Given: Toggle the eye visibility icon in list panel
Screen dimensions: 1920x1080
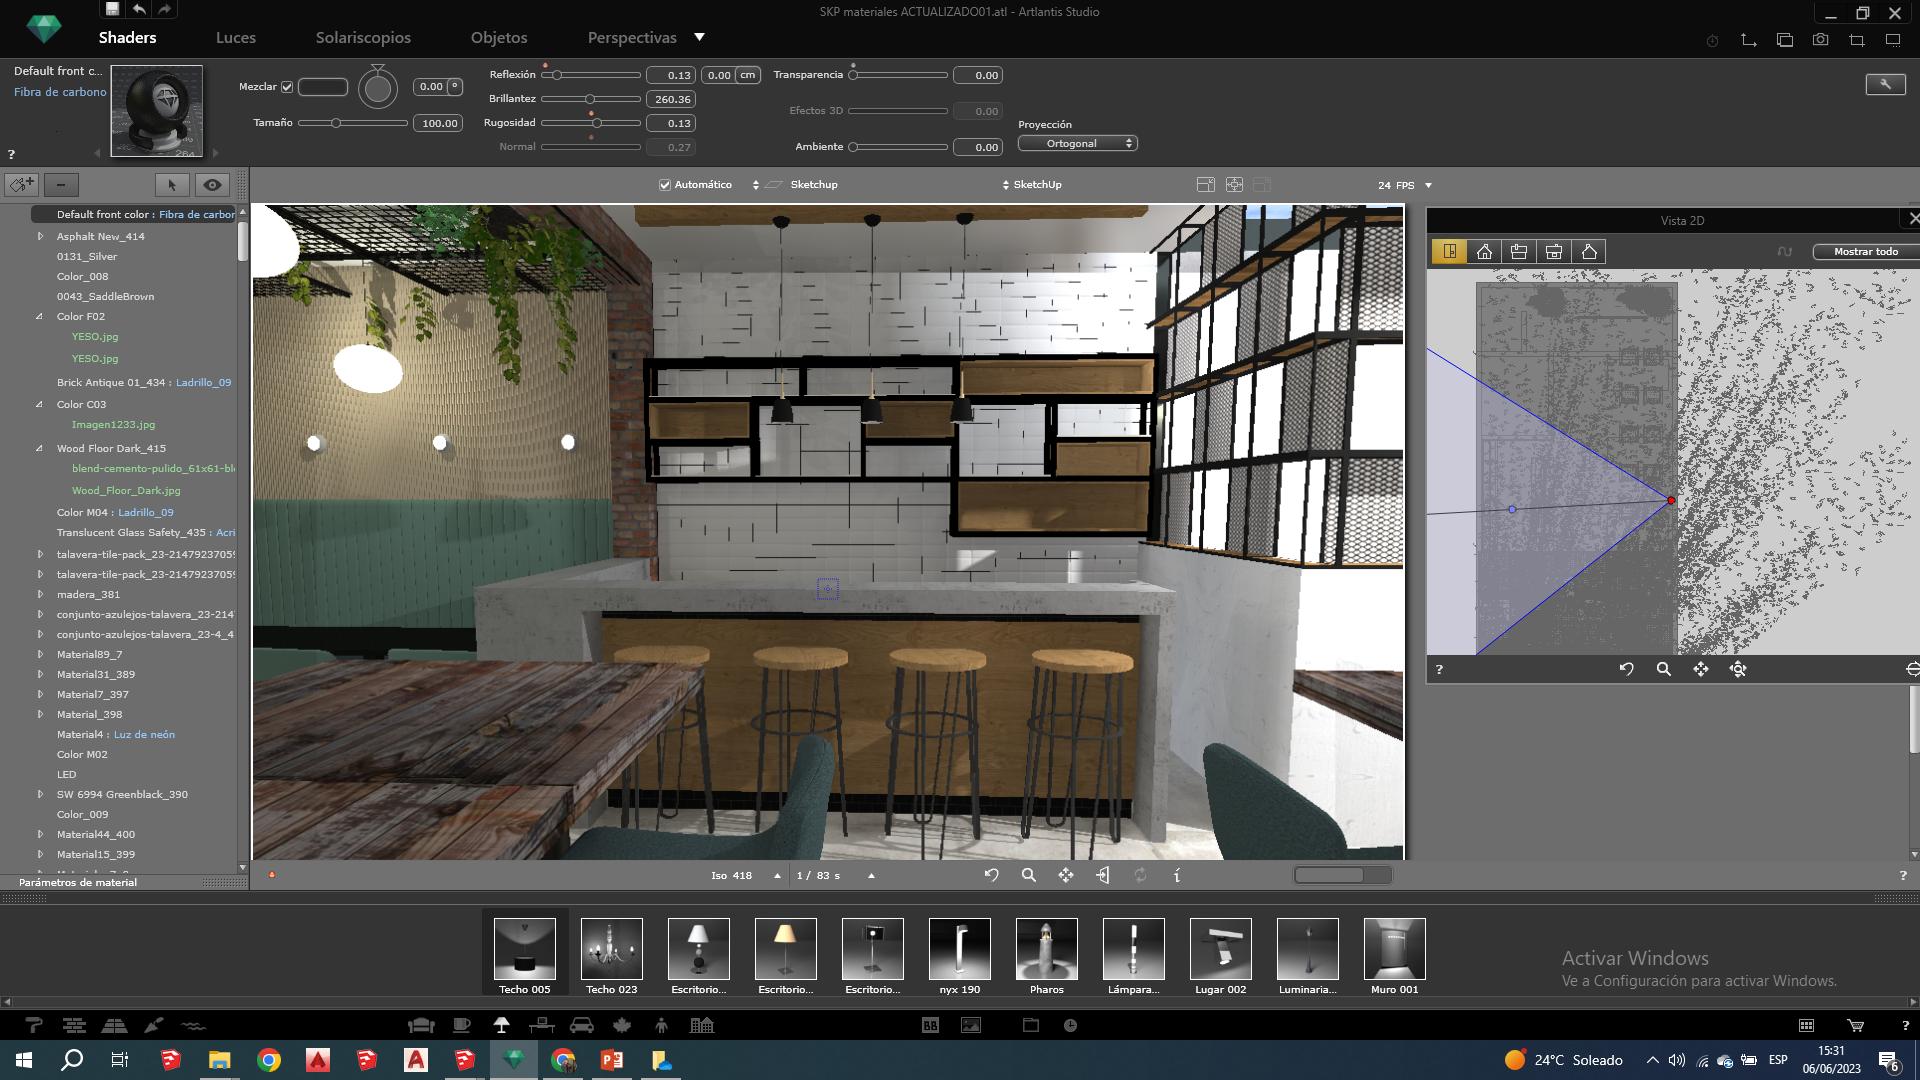Looking at the screenshot, I should coord(212,185).
